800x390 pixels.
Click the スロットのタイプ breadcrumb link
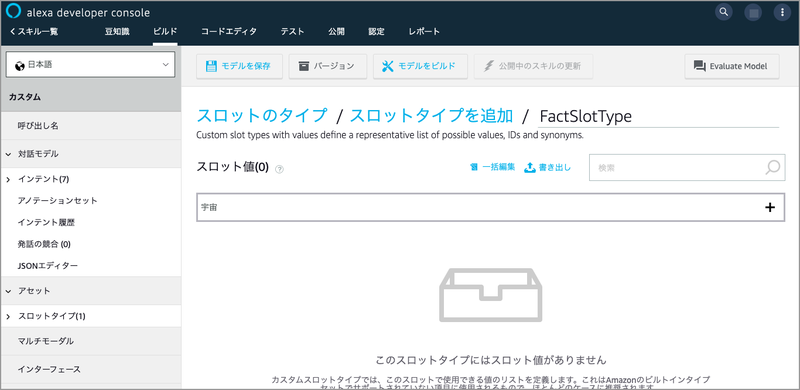[262, 116]
